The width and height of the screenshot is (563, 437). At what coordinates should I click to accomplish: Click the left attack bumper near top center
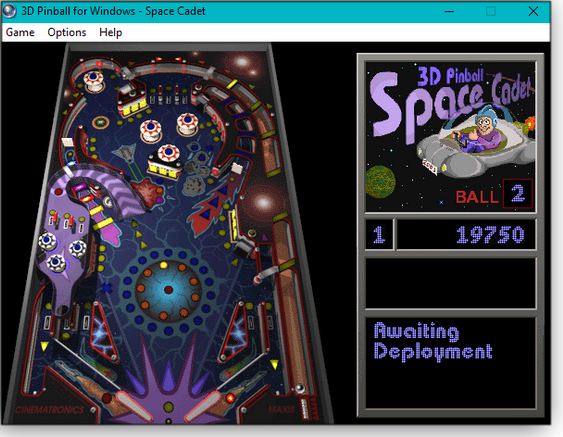click(150, 130)
